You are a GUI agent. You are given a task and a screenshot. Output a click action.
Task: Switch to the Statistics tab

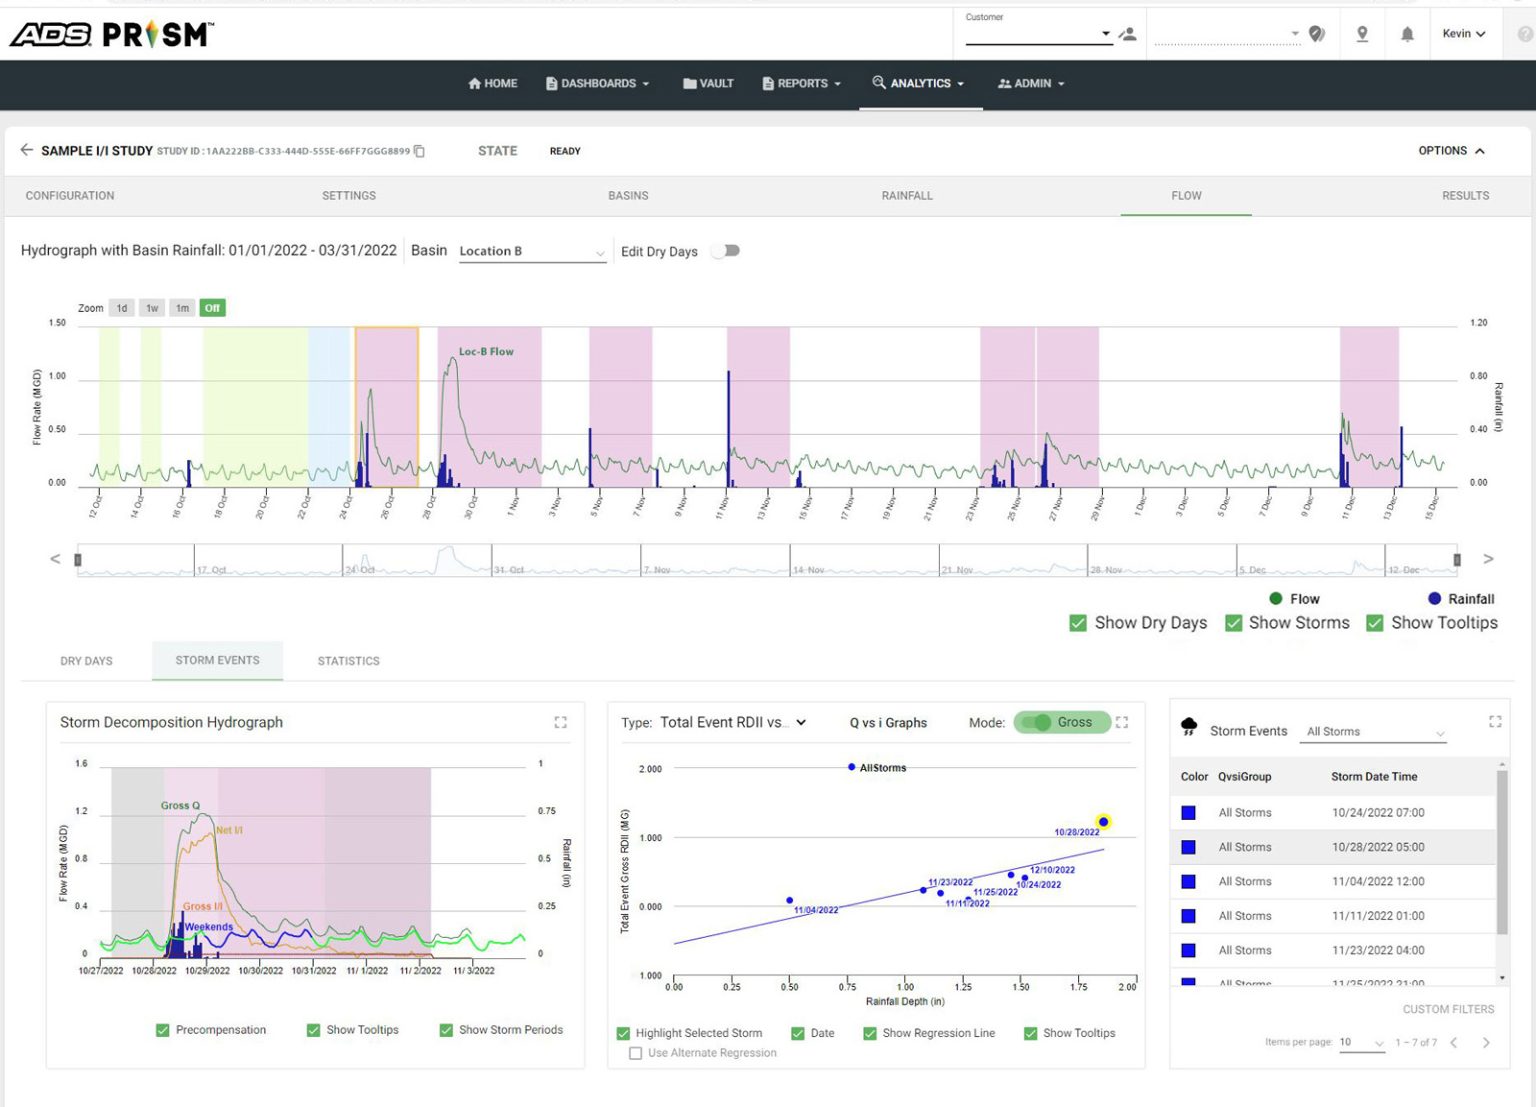[348, 661]
